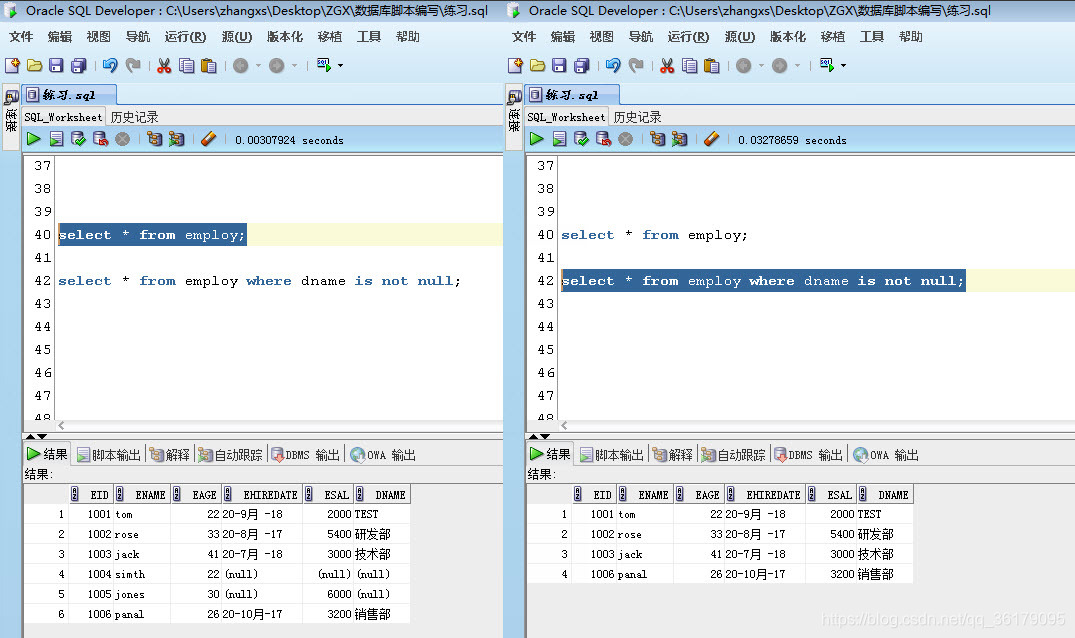Open 版本化 menu in right window
1075x638 pixels.
788,36
